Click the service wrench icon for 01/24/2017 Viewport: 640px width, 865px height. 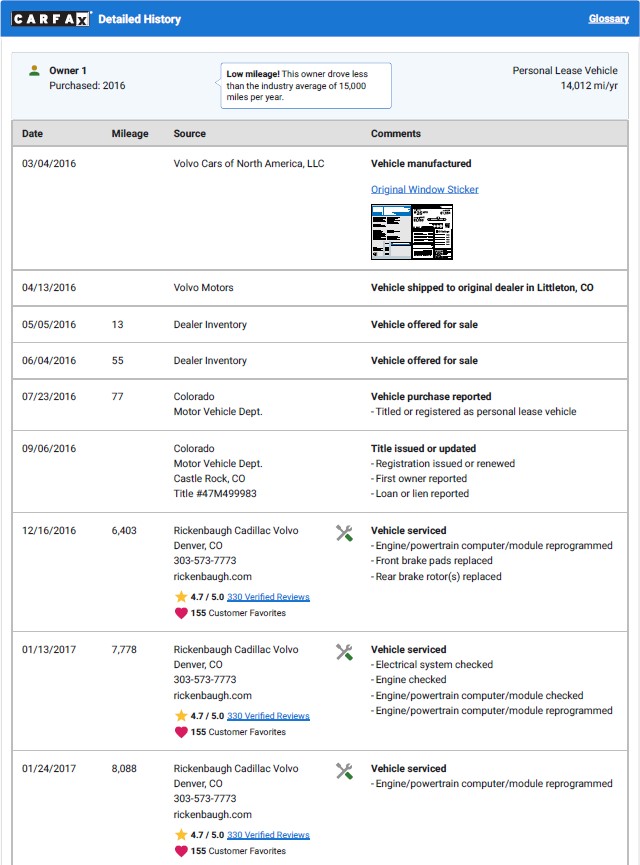[344, 771]
